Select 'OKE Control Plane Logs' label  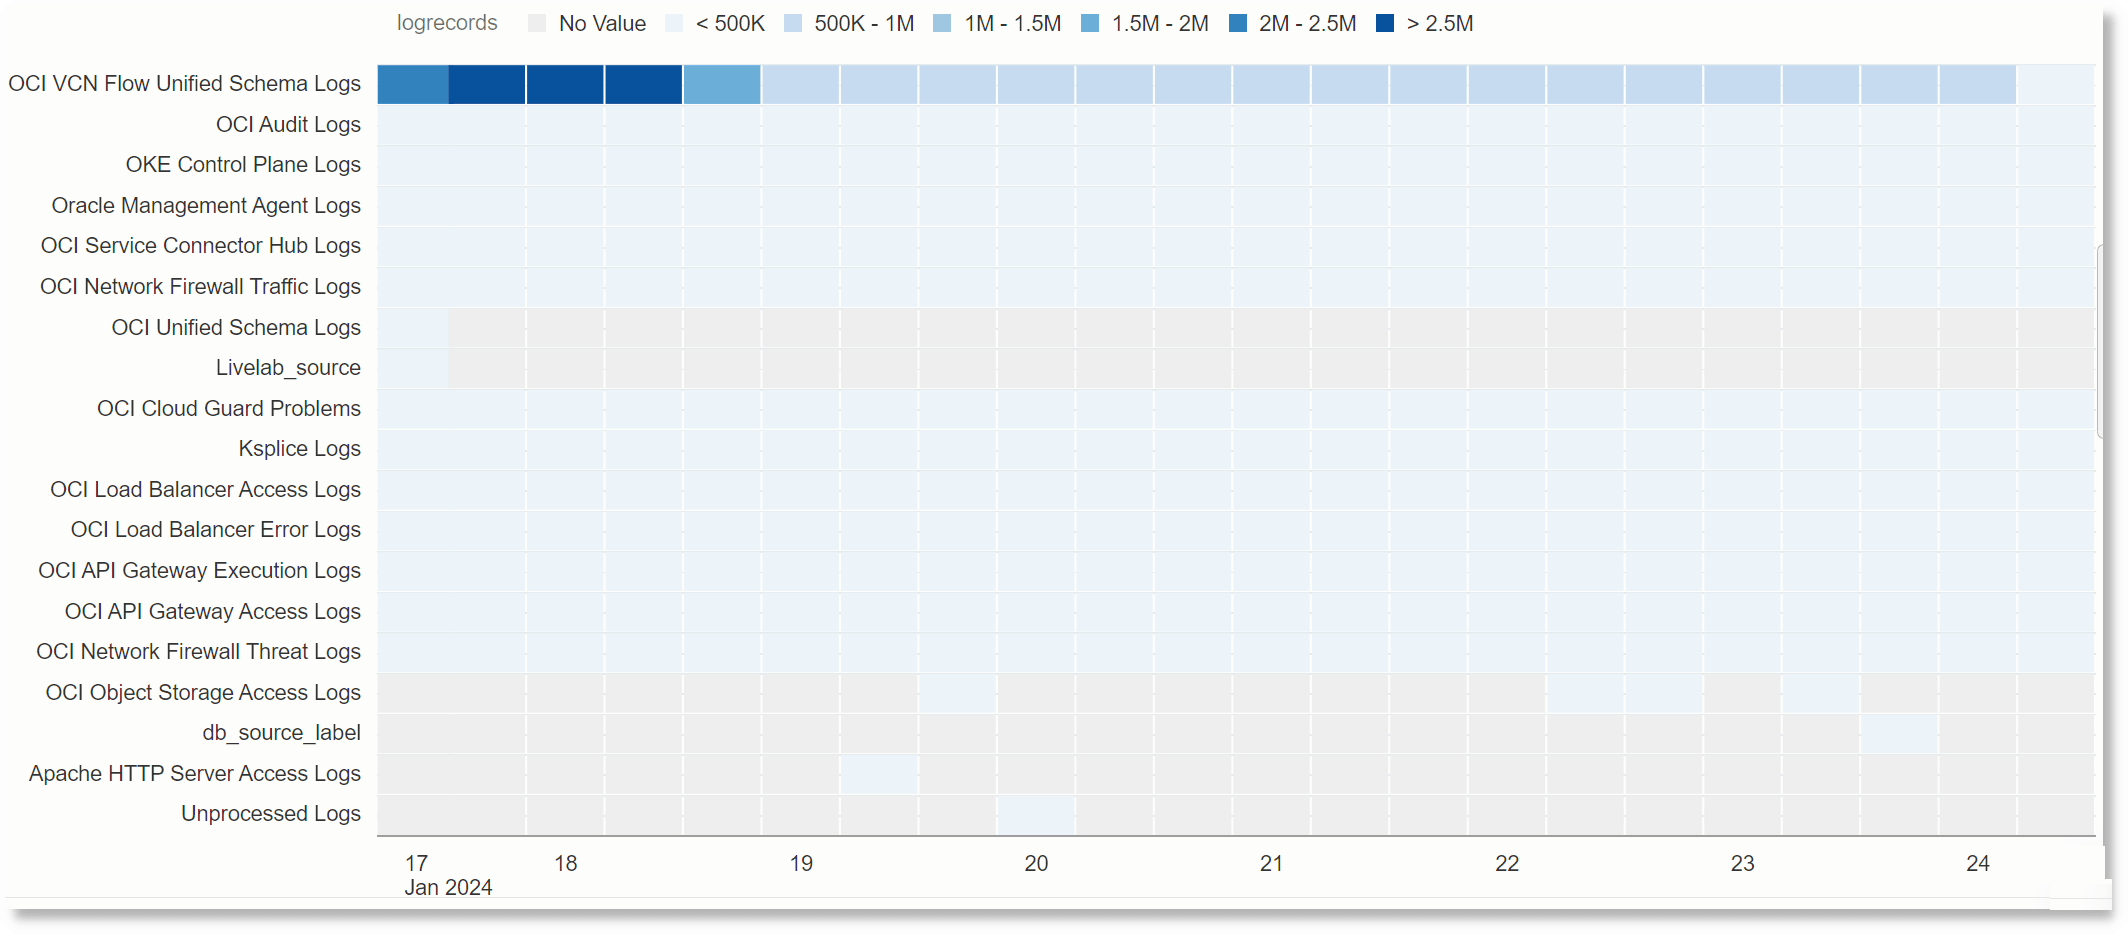243,164
